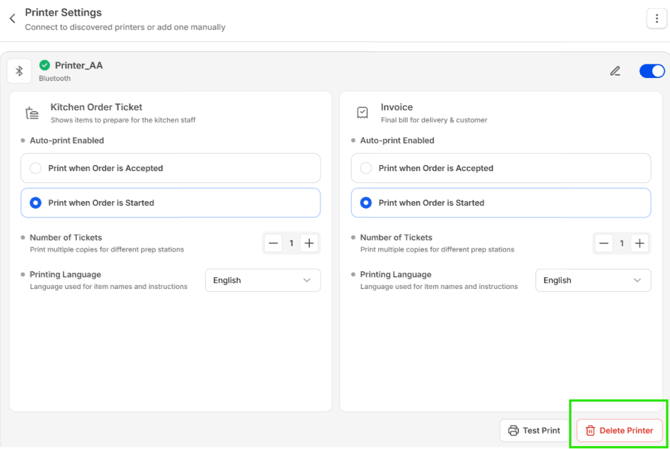Image resolution: width=670 pixels, height=449 pixels.
Task: Click the Delete Printer button
Action: pyautogui.click(x=619, y=431)
